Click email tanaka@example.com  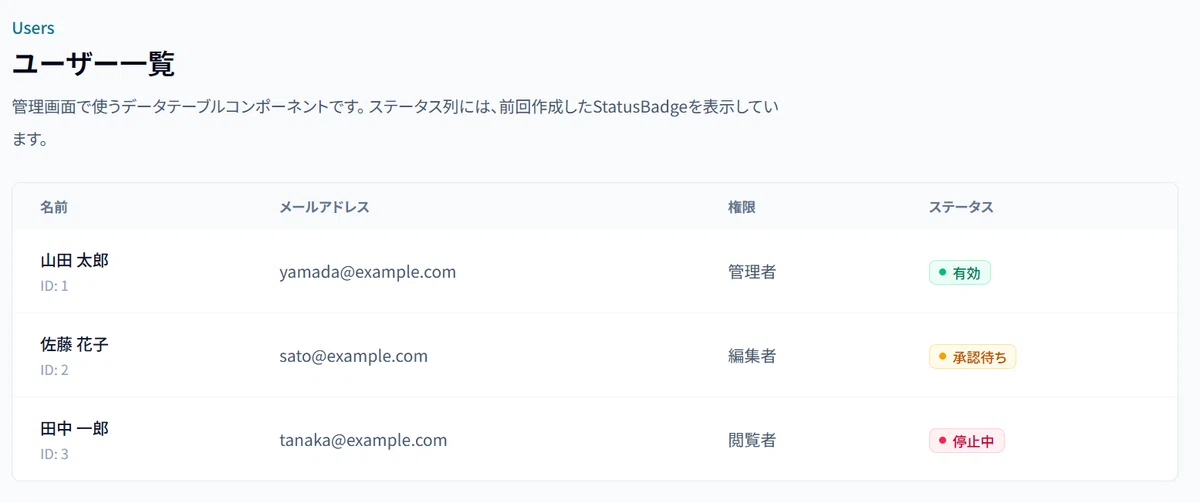363,440
